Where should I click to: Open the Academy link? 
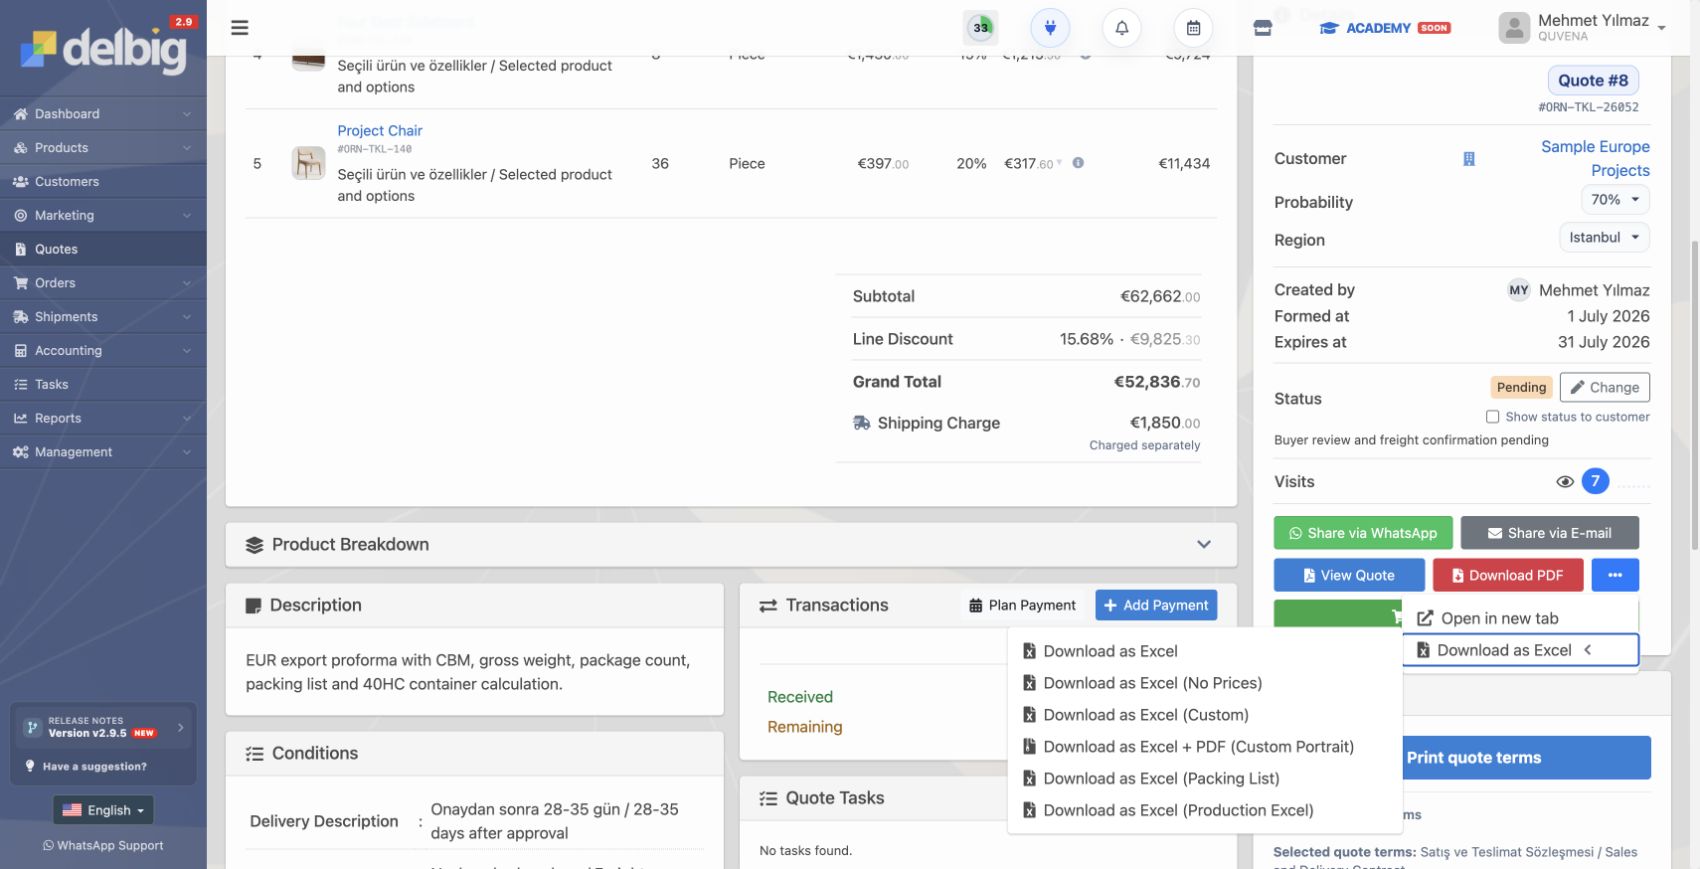(x=1384, y=28)
